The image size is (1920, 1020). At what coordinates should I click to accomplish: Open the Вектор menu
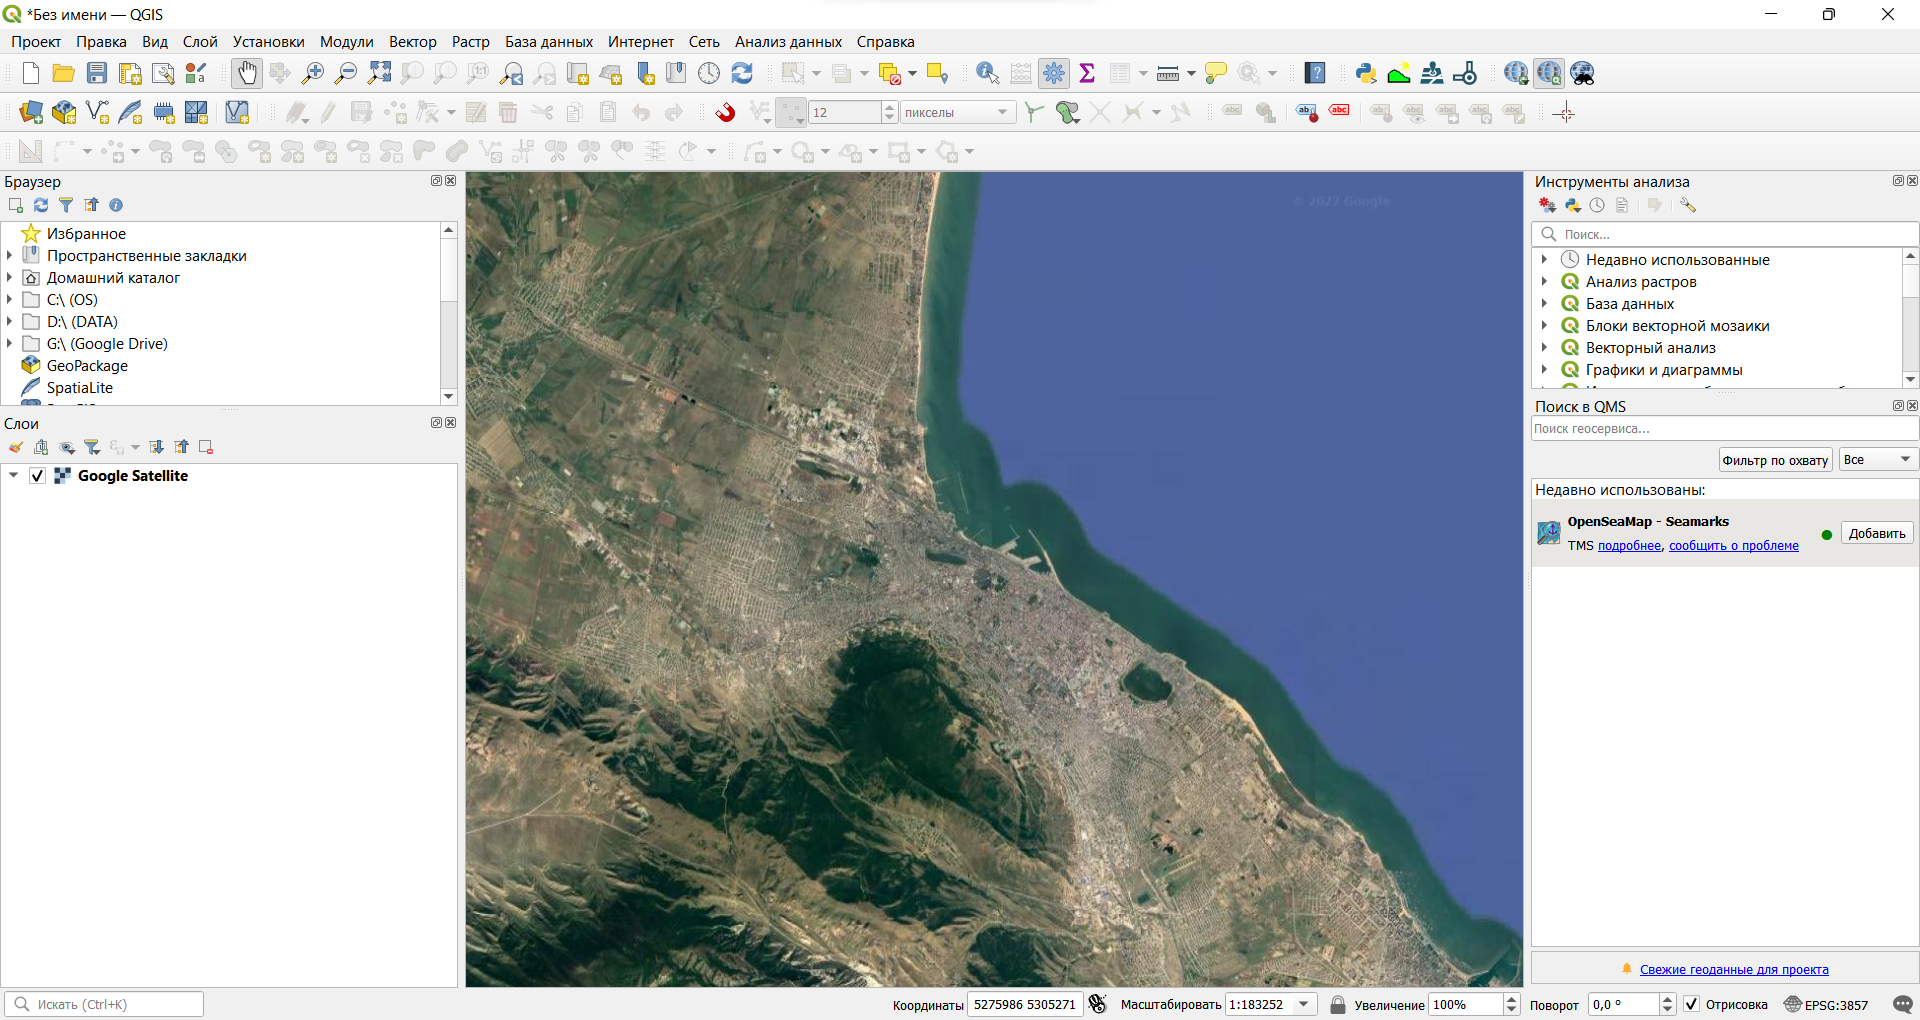coord(412,42)
